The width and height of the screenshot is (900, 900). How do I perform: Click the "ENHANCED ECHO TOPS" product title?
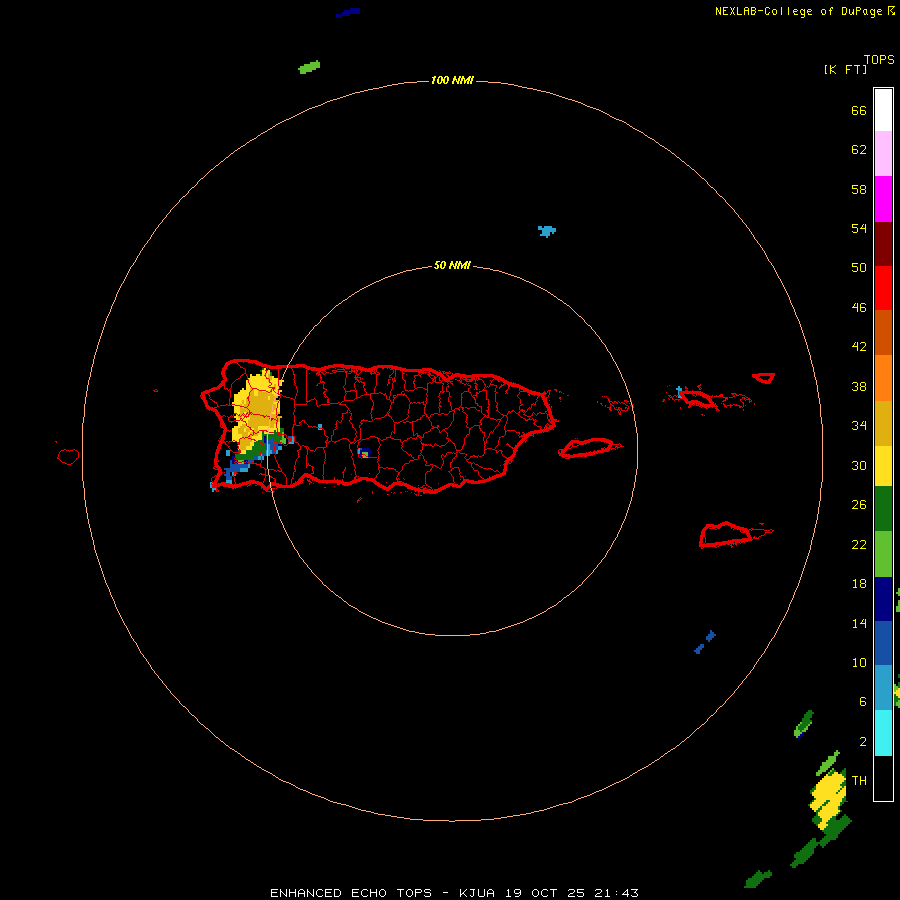[x=351, y=893]
